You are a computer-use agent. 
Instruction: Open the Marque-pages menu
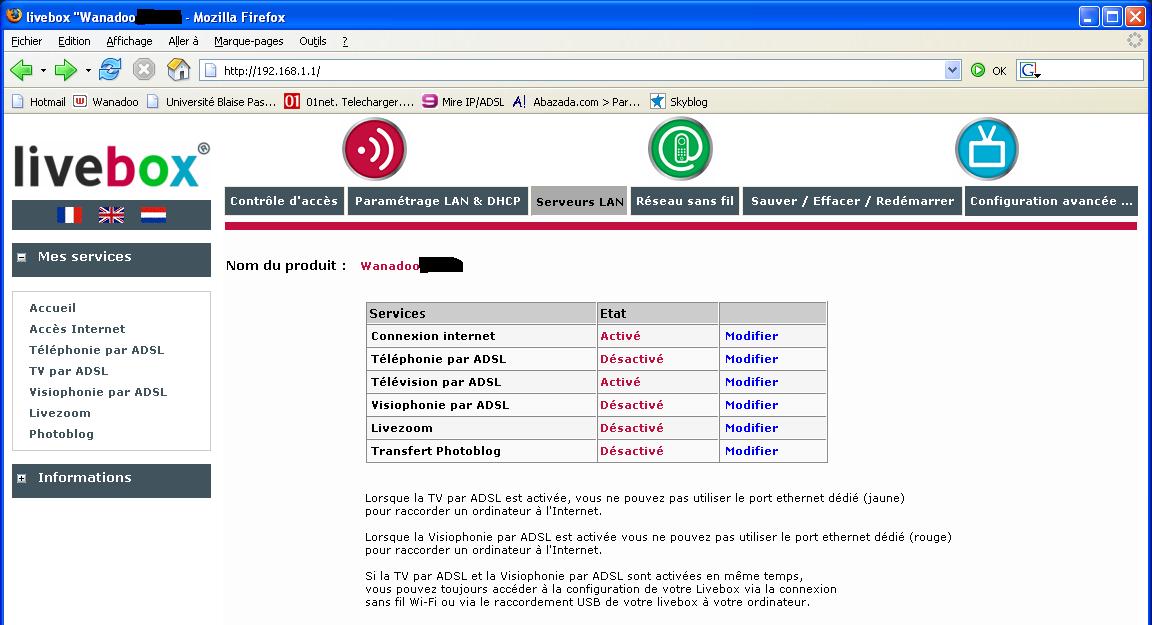248,41
